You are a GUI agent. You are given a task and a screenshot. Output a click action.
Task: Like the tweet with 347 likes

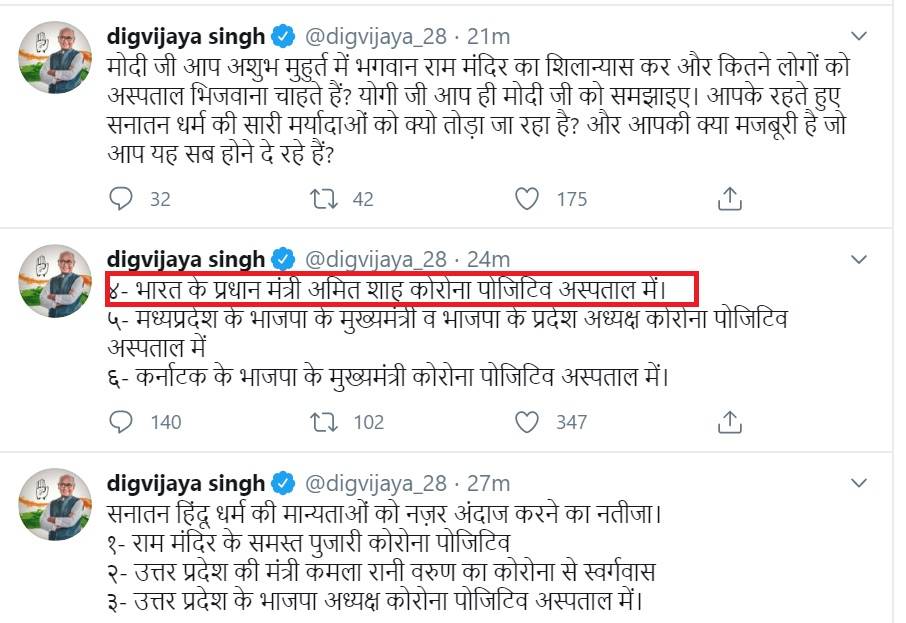(527, 421)
